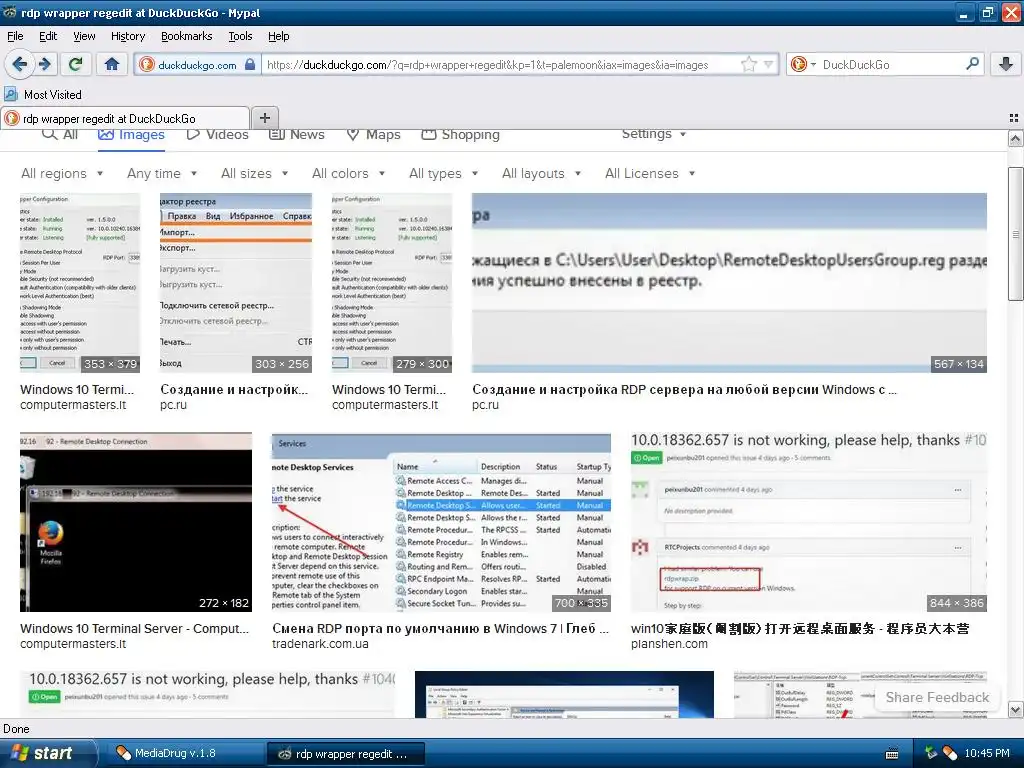Click the taskbar clock showing 10:45 PM
The image size is (1024, 768).
[x=987, y=753]
